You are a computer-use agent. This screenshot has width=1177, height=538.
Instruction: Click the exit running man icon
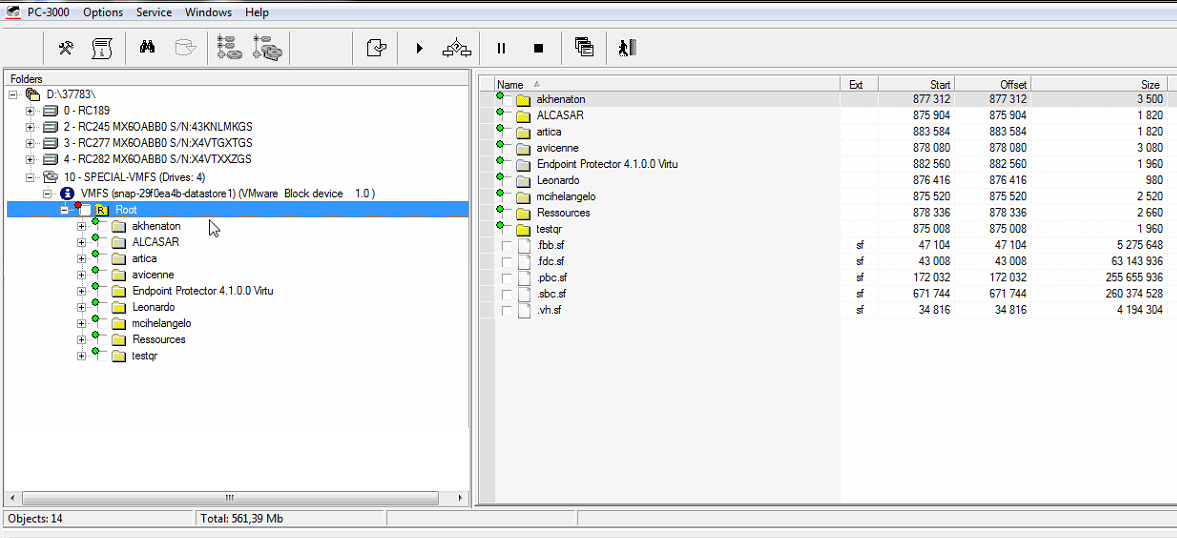tap(627, 48)
